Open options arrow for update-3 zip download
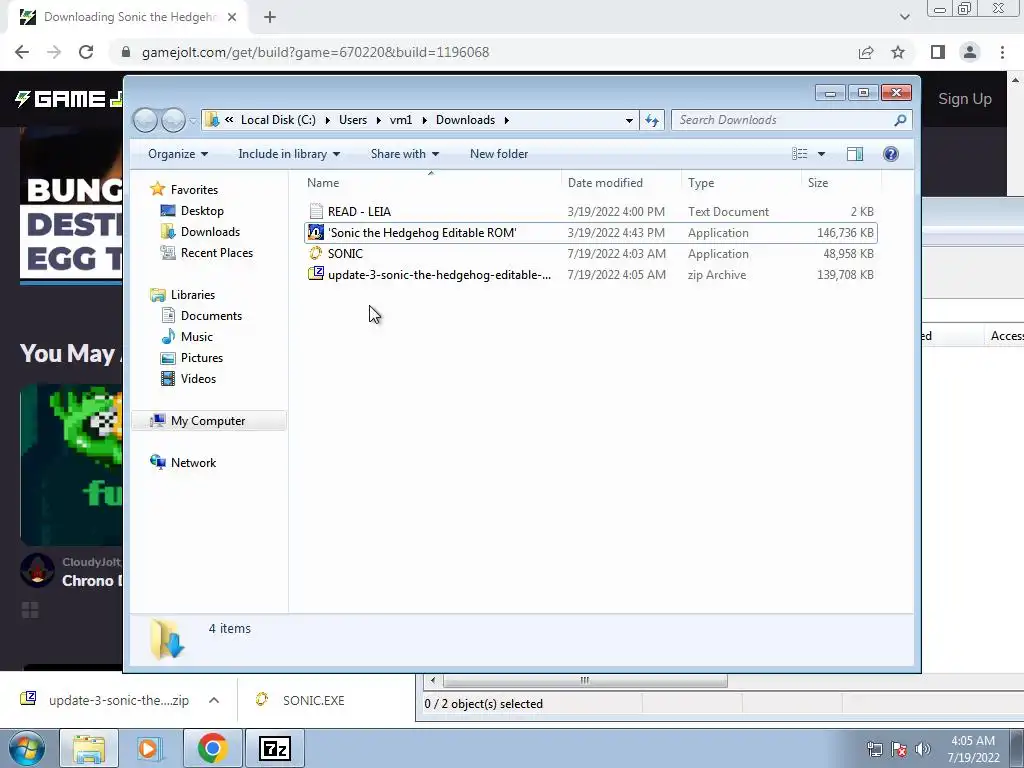The image size is (1024, 768). 214,700
